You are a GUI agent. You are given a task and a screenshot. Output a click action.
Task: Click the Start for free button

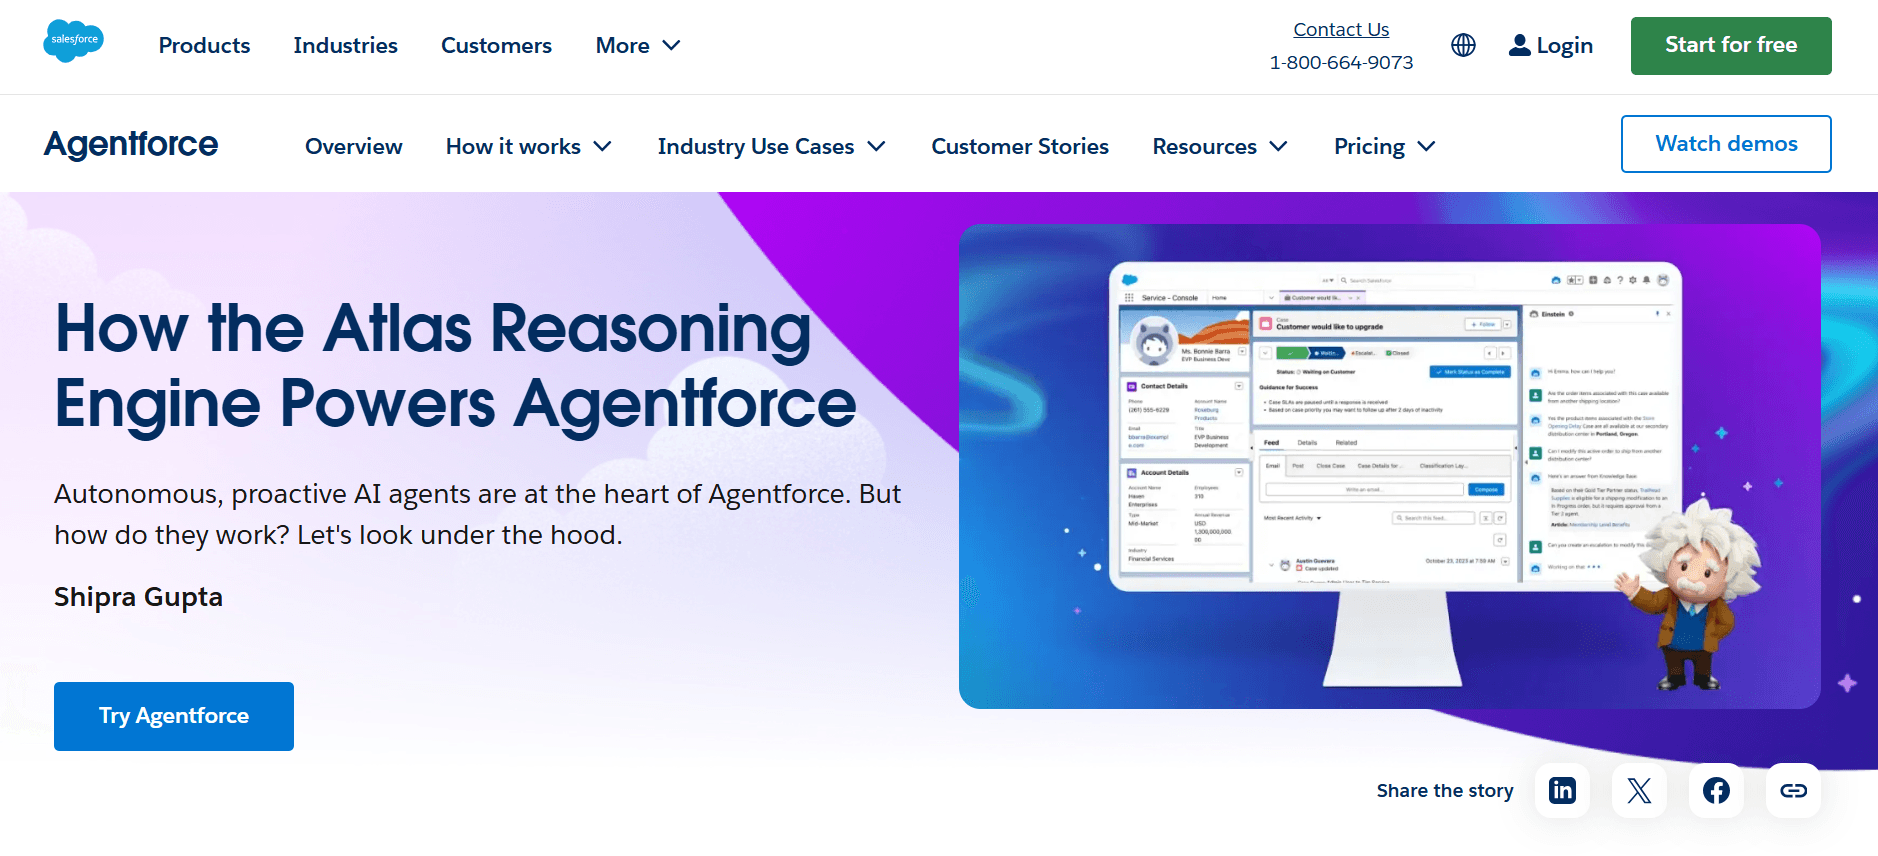1731,46
